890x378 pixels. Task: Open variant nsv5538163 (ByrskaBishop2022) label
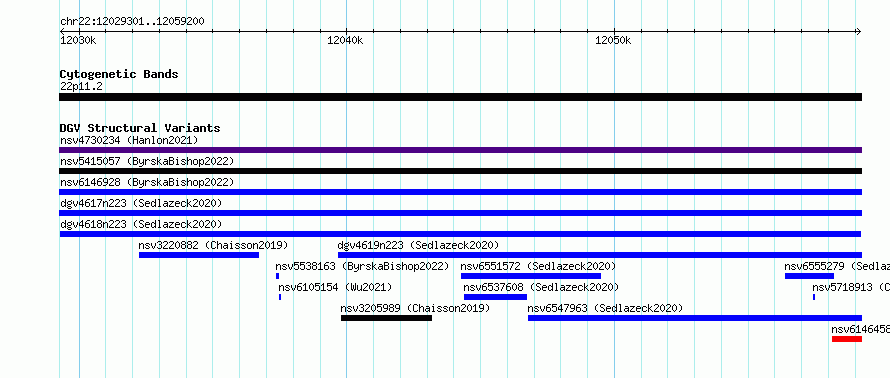pyautogui.click(x=362, y=266)
